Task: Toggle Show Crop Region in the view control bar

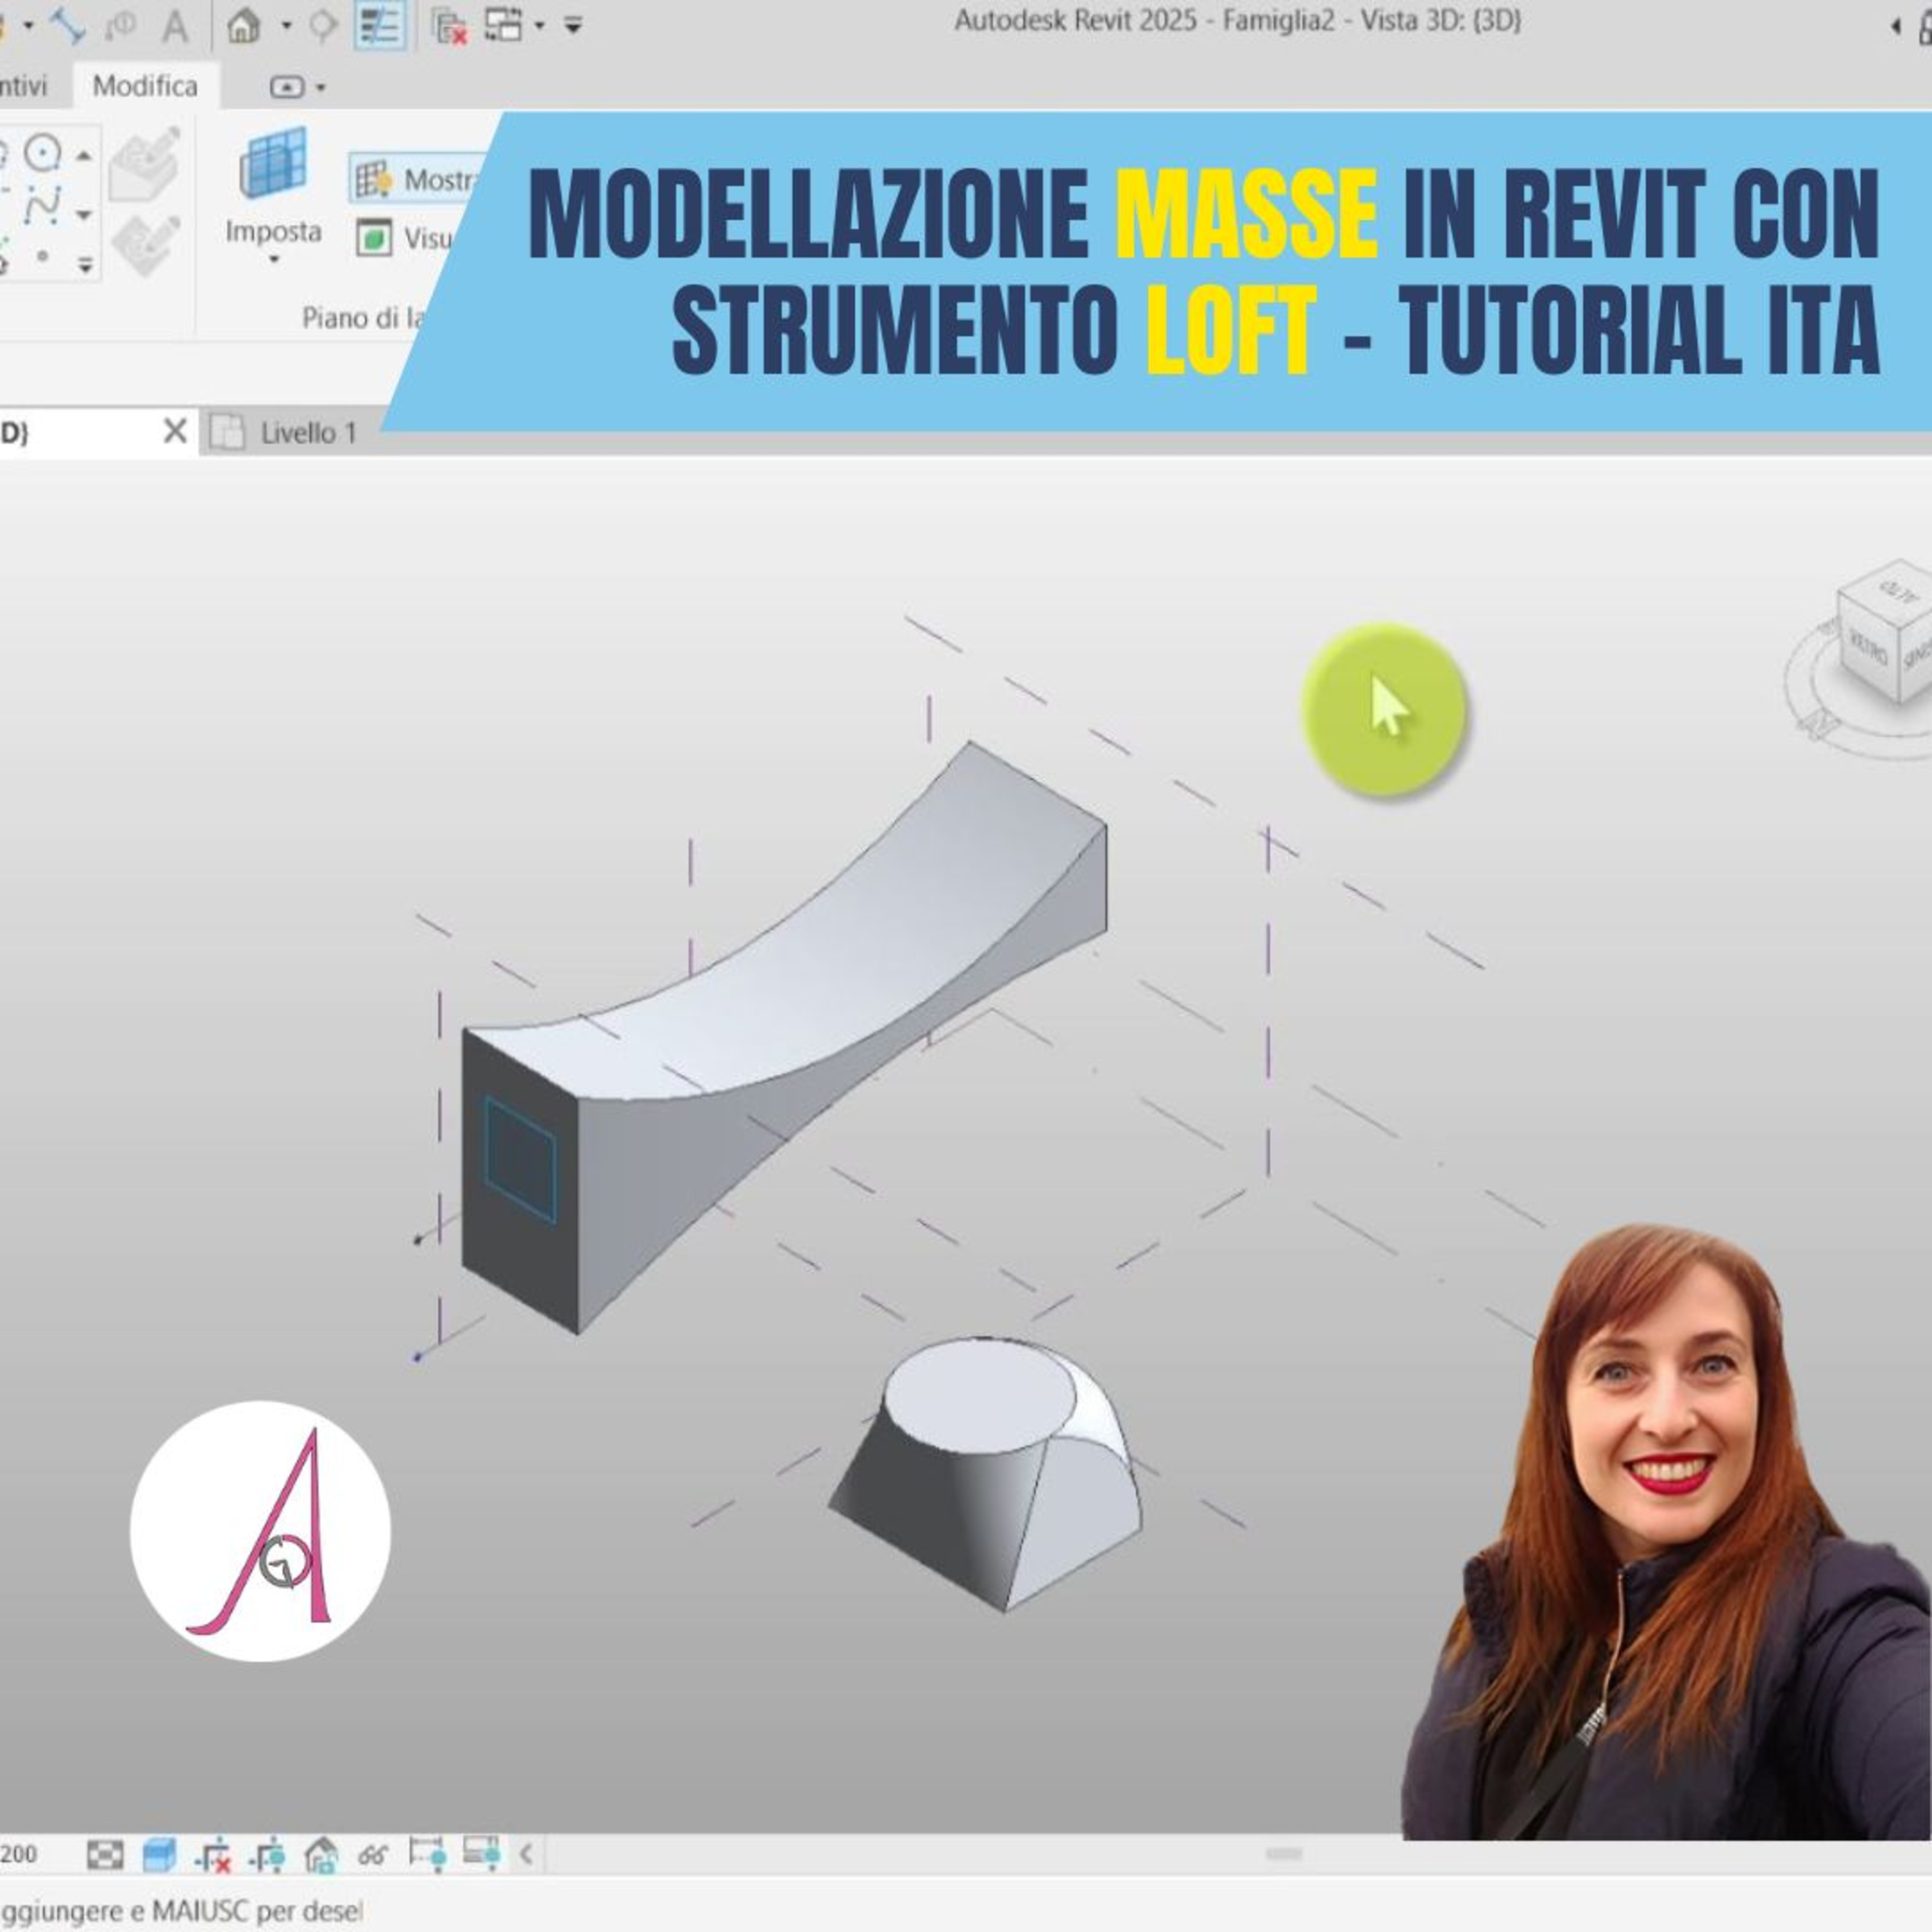Action: tap(267, 1856)
